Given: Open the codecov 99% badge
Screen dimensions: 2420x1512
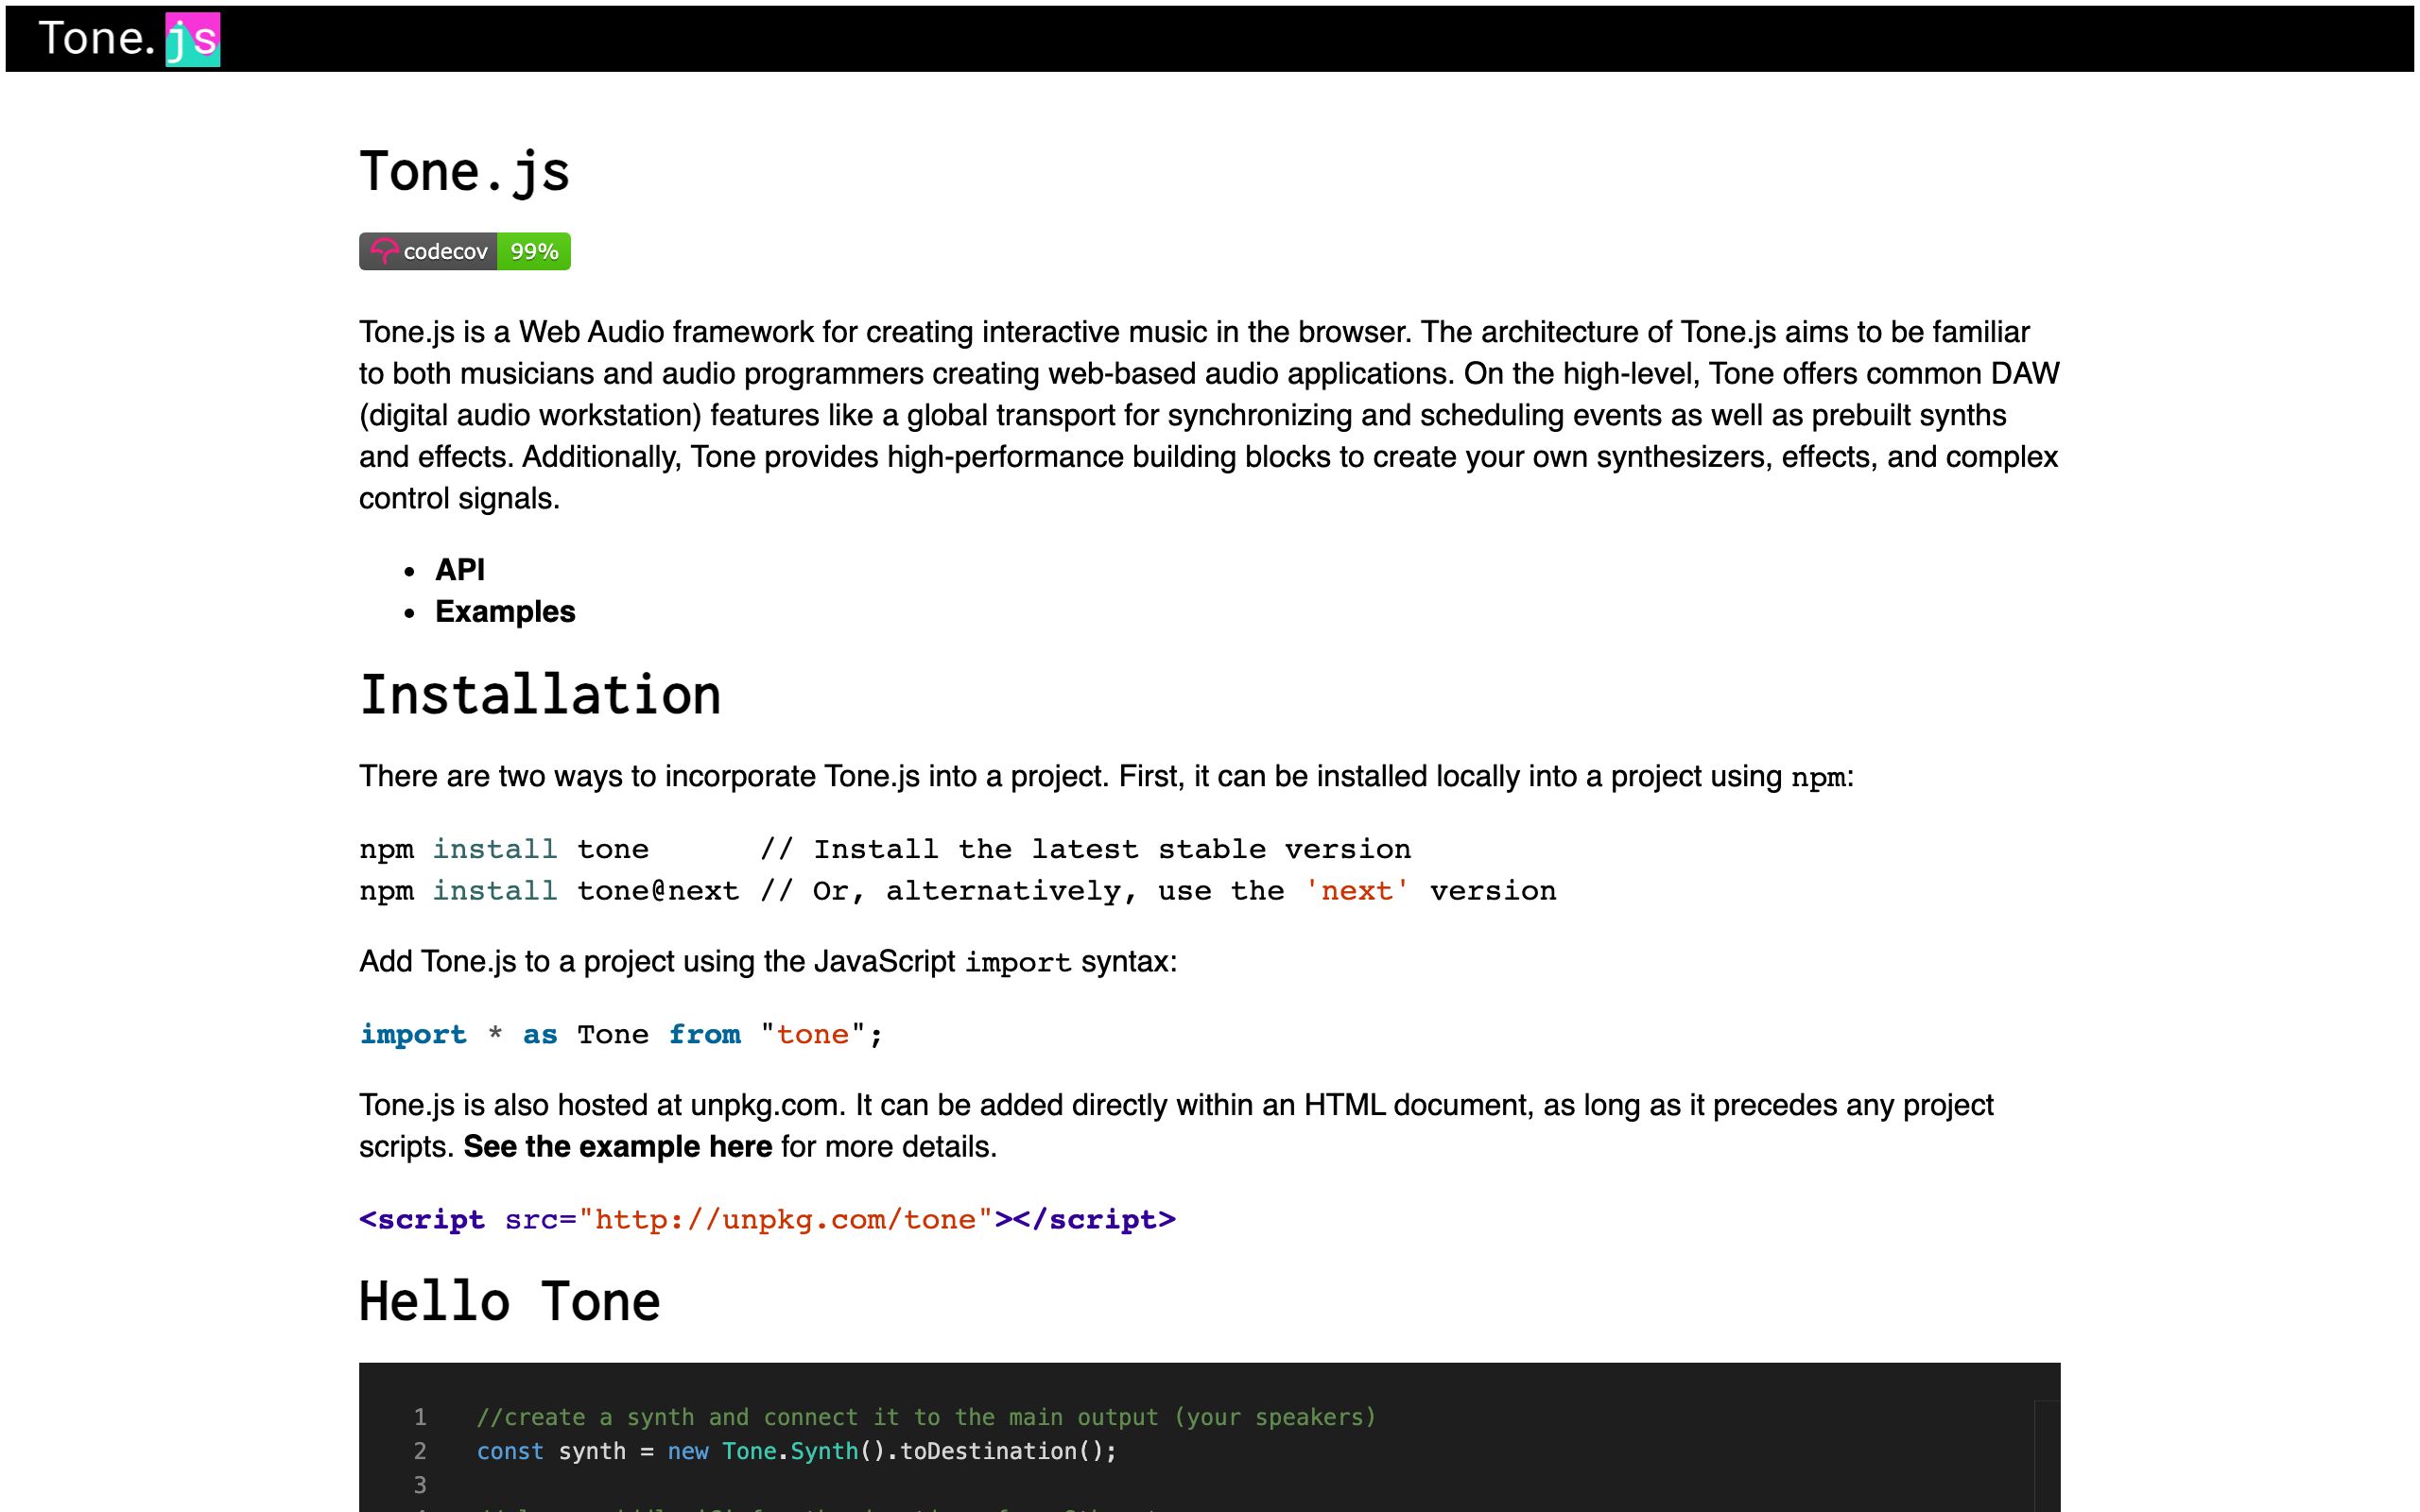Looking at the screenshot, I should click(465, 251).
